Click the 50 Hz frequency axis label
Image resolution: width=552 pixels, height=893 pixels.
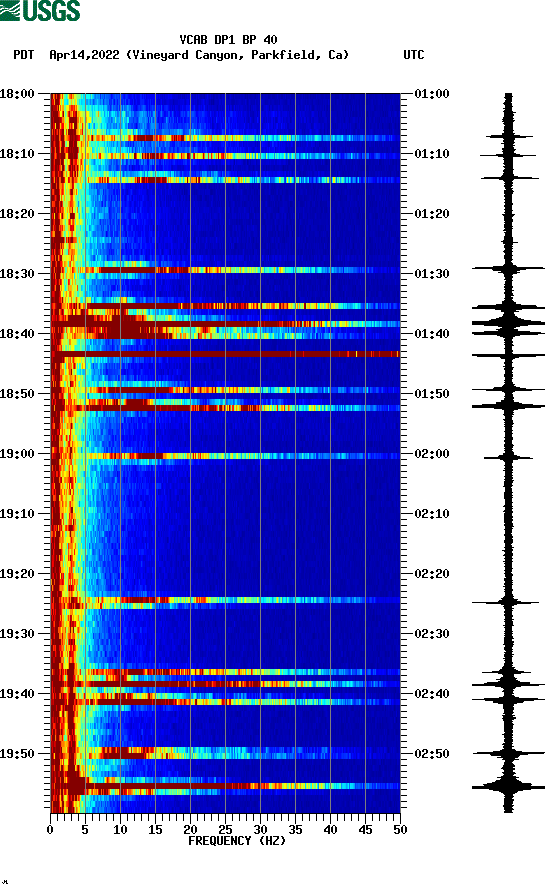coord(400,830)
